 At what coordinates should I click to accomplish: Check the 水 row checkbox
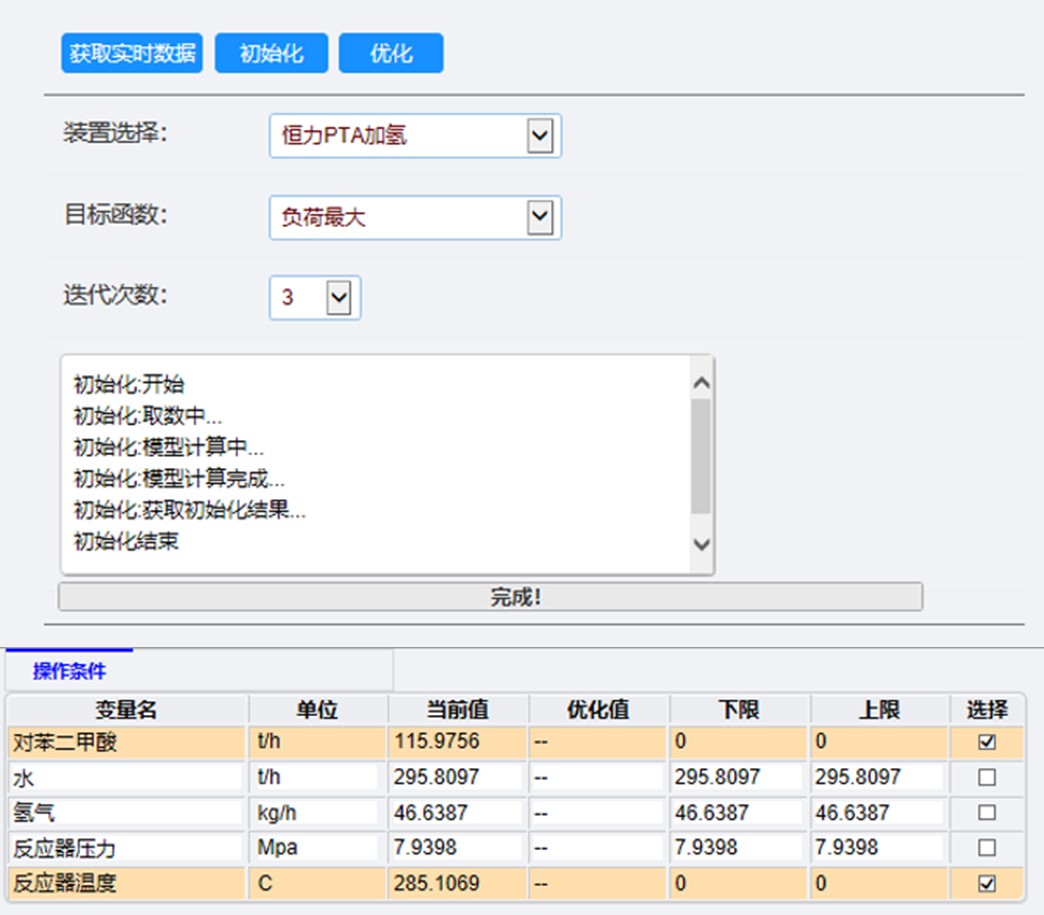pos(986,777)
